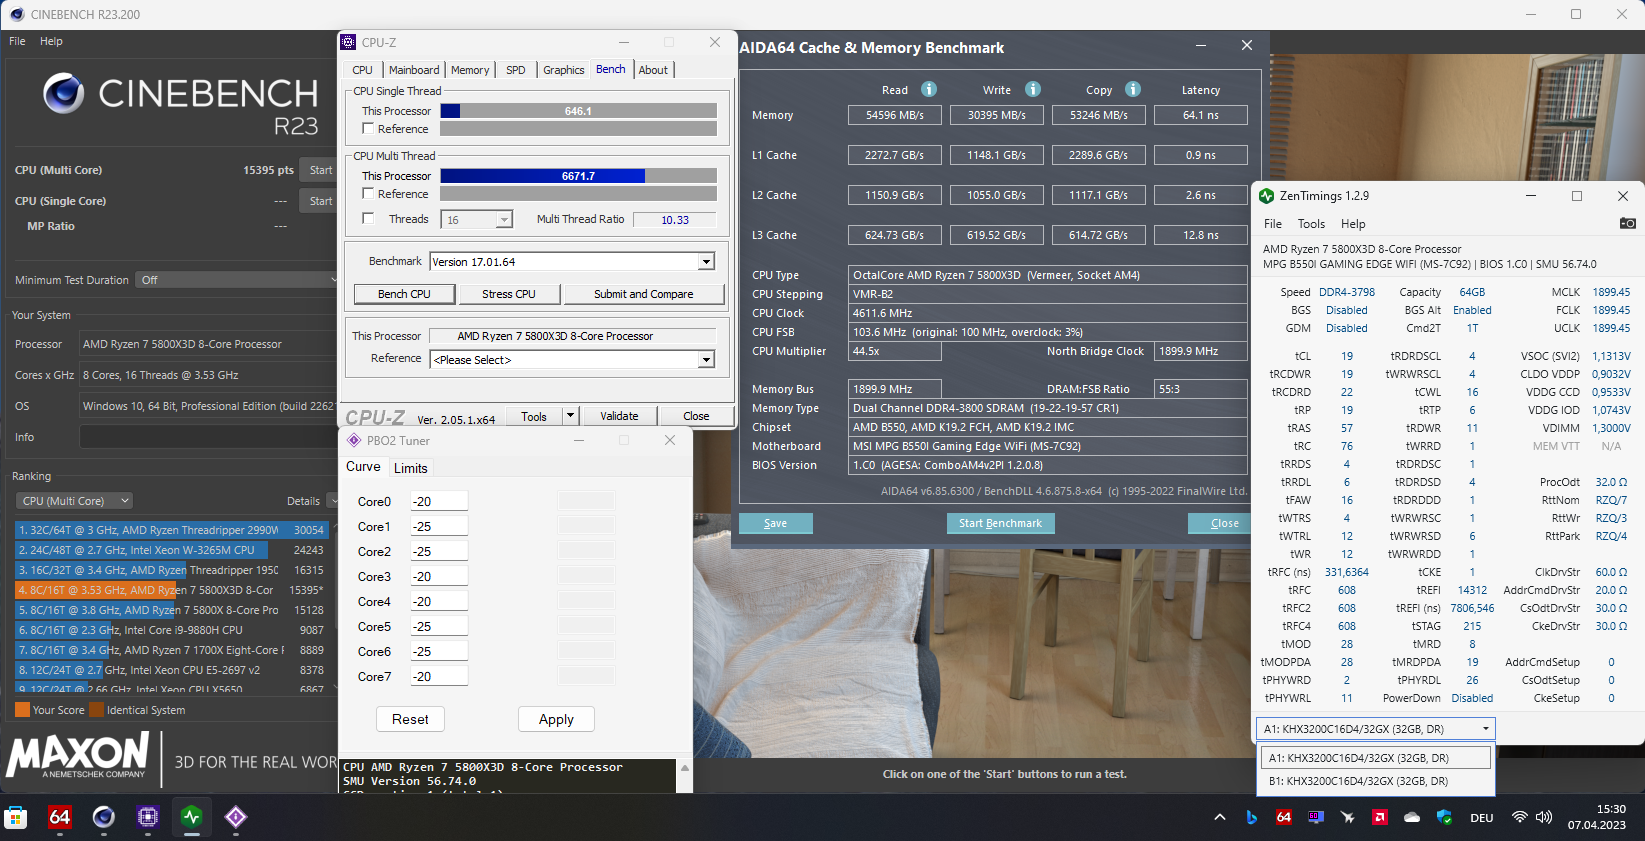Open info for AIDA64 Read column
Screen dimensions: 1645x841
(929, 89)
